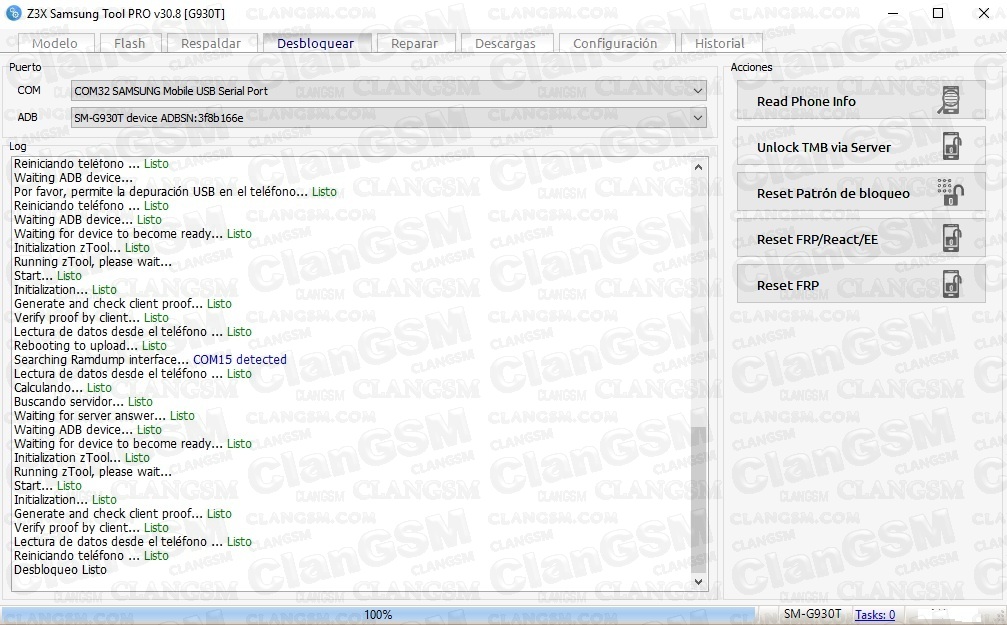Open the Configuración tab
This screenshot has width=1007, height=625.
[615, 43]
